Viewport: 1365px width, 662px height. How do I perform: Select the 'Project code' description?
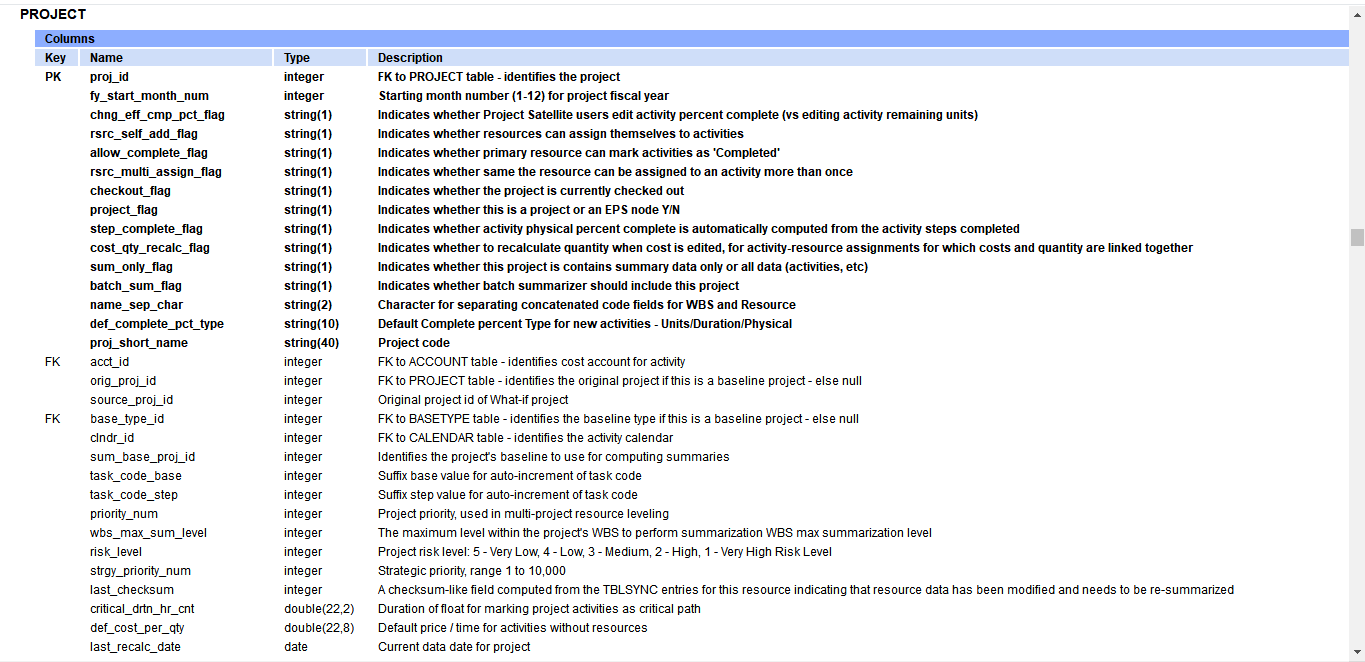[414, 343]
